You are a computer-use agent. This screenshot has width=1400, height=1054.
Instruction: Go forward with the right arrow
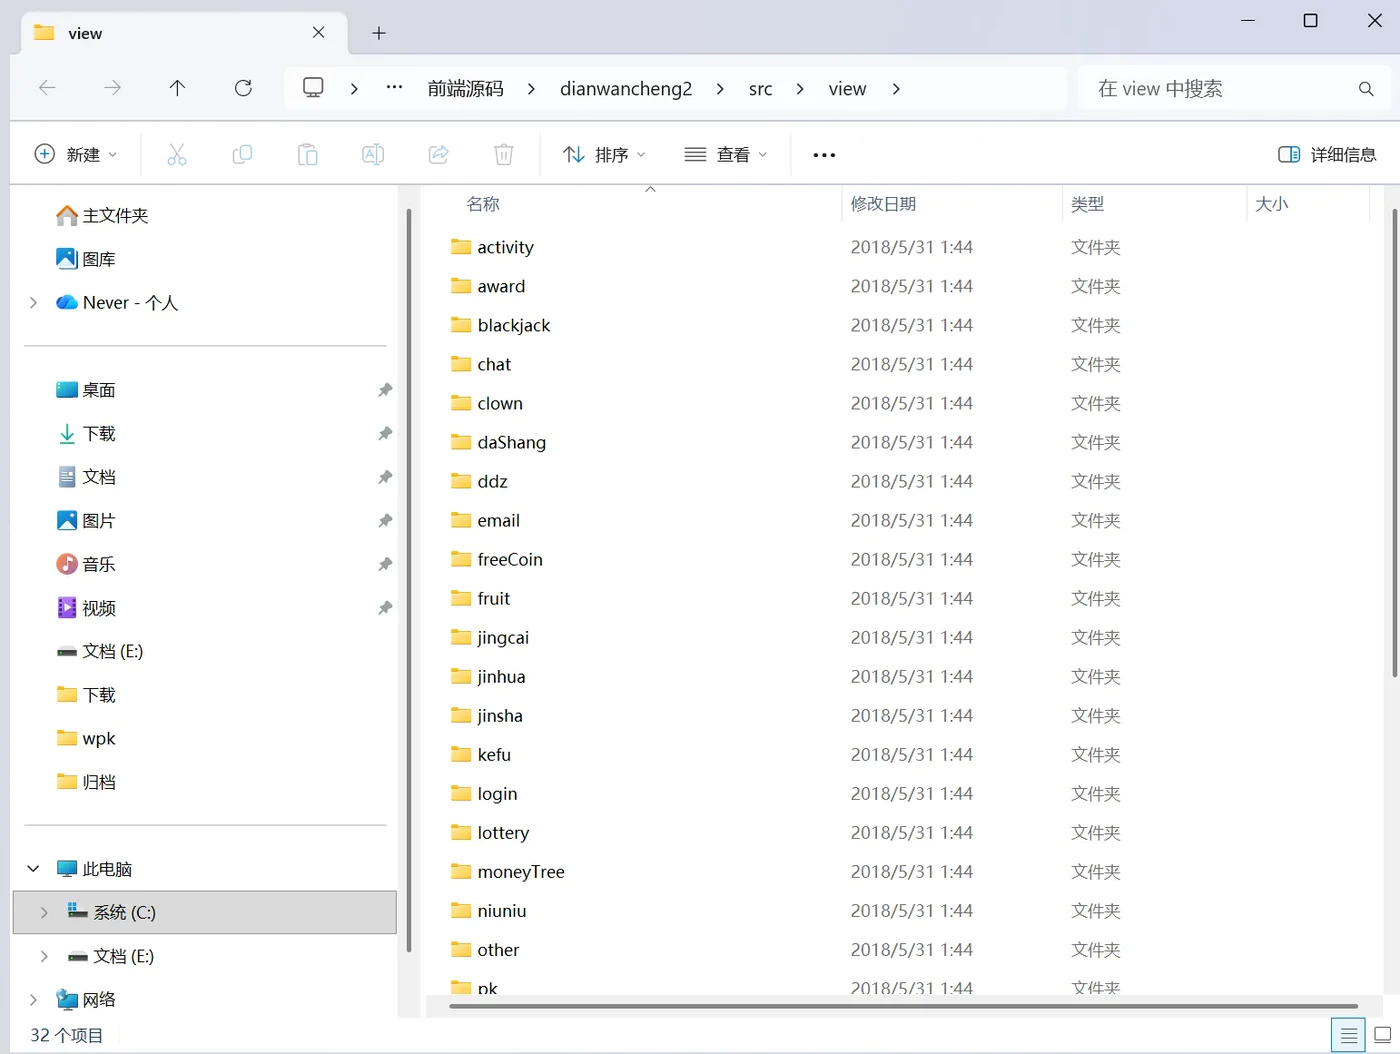(x=112, y=88)
